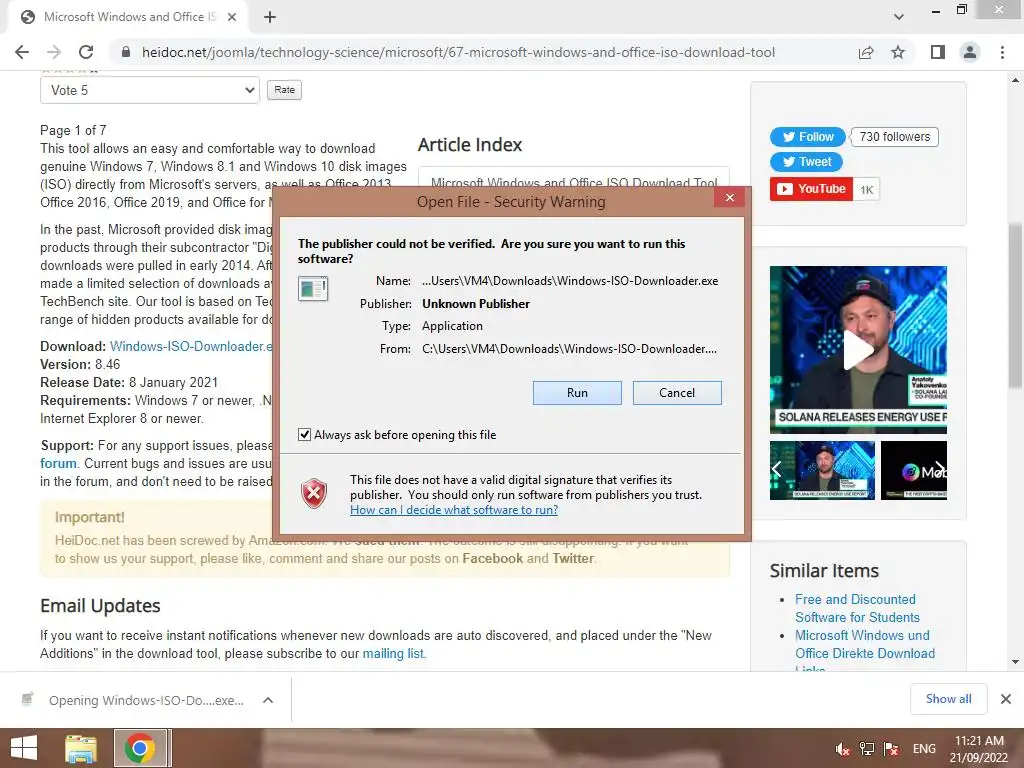Open the Chrome profile avatar

[970, 52]
